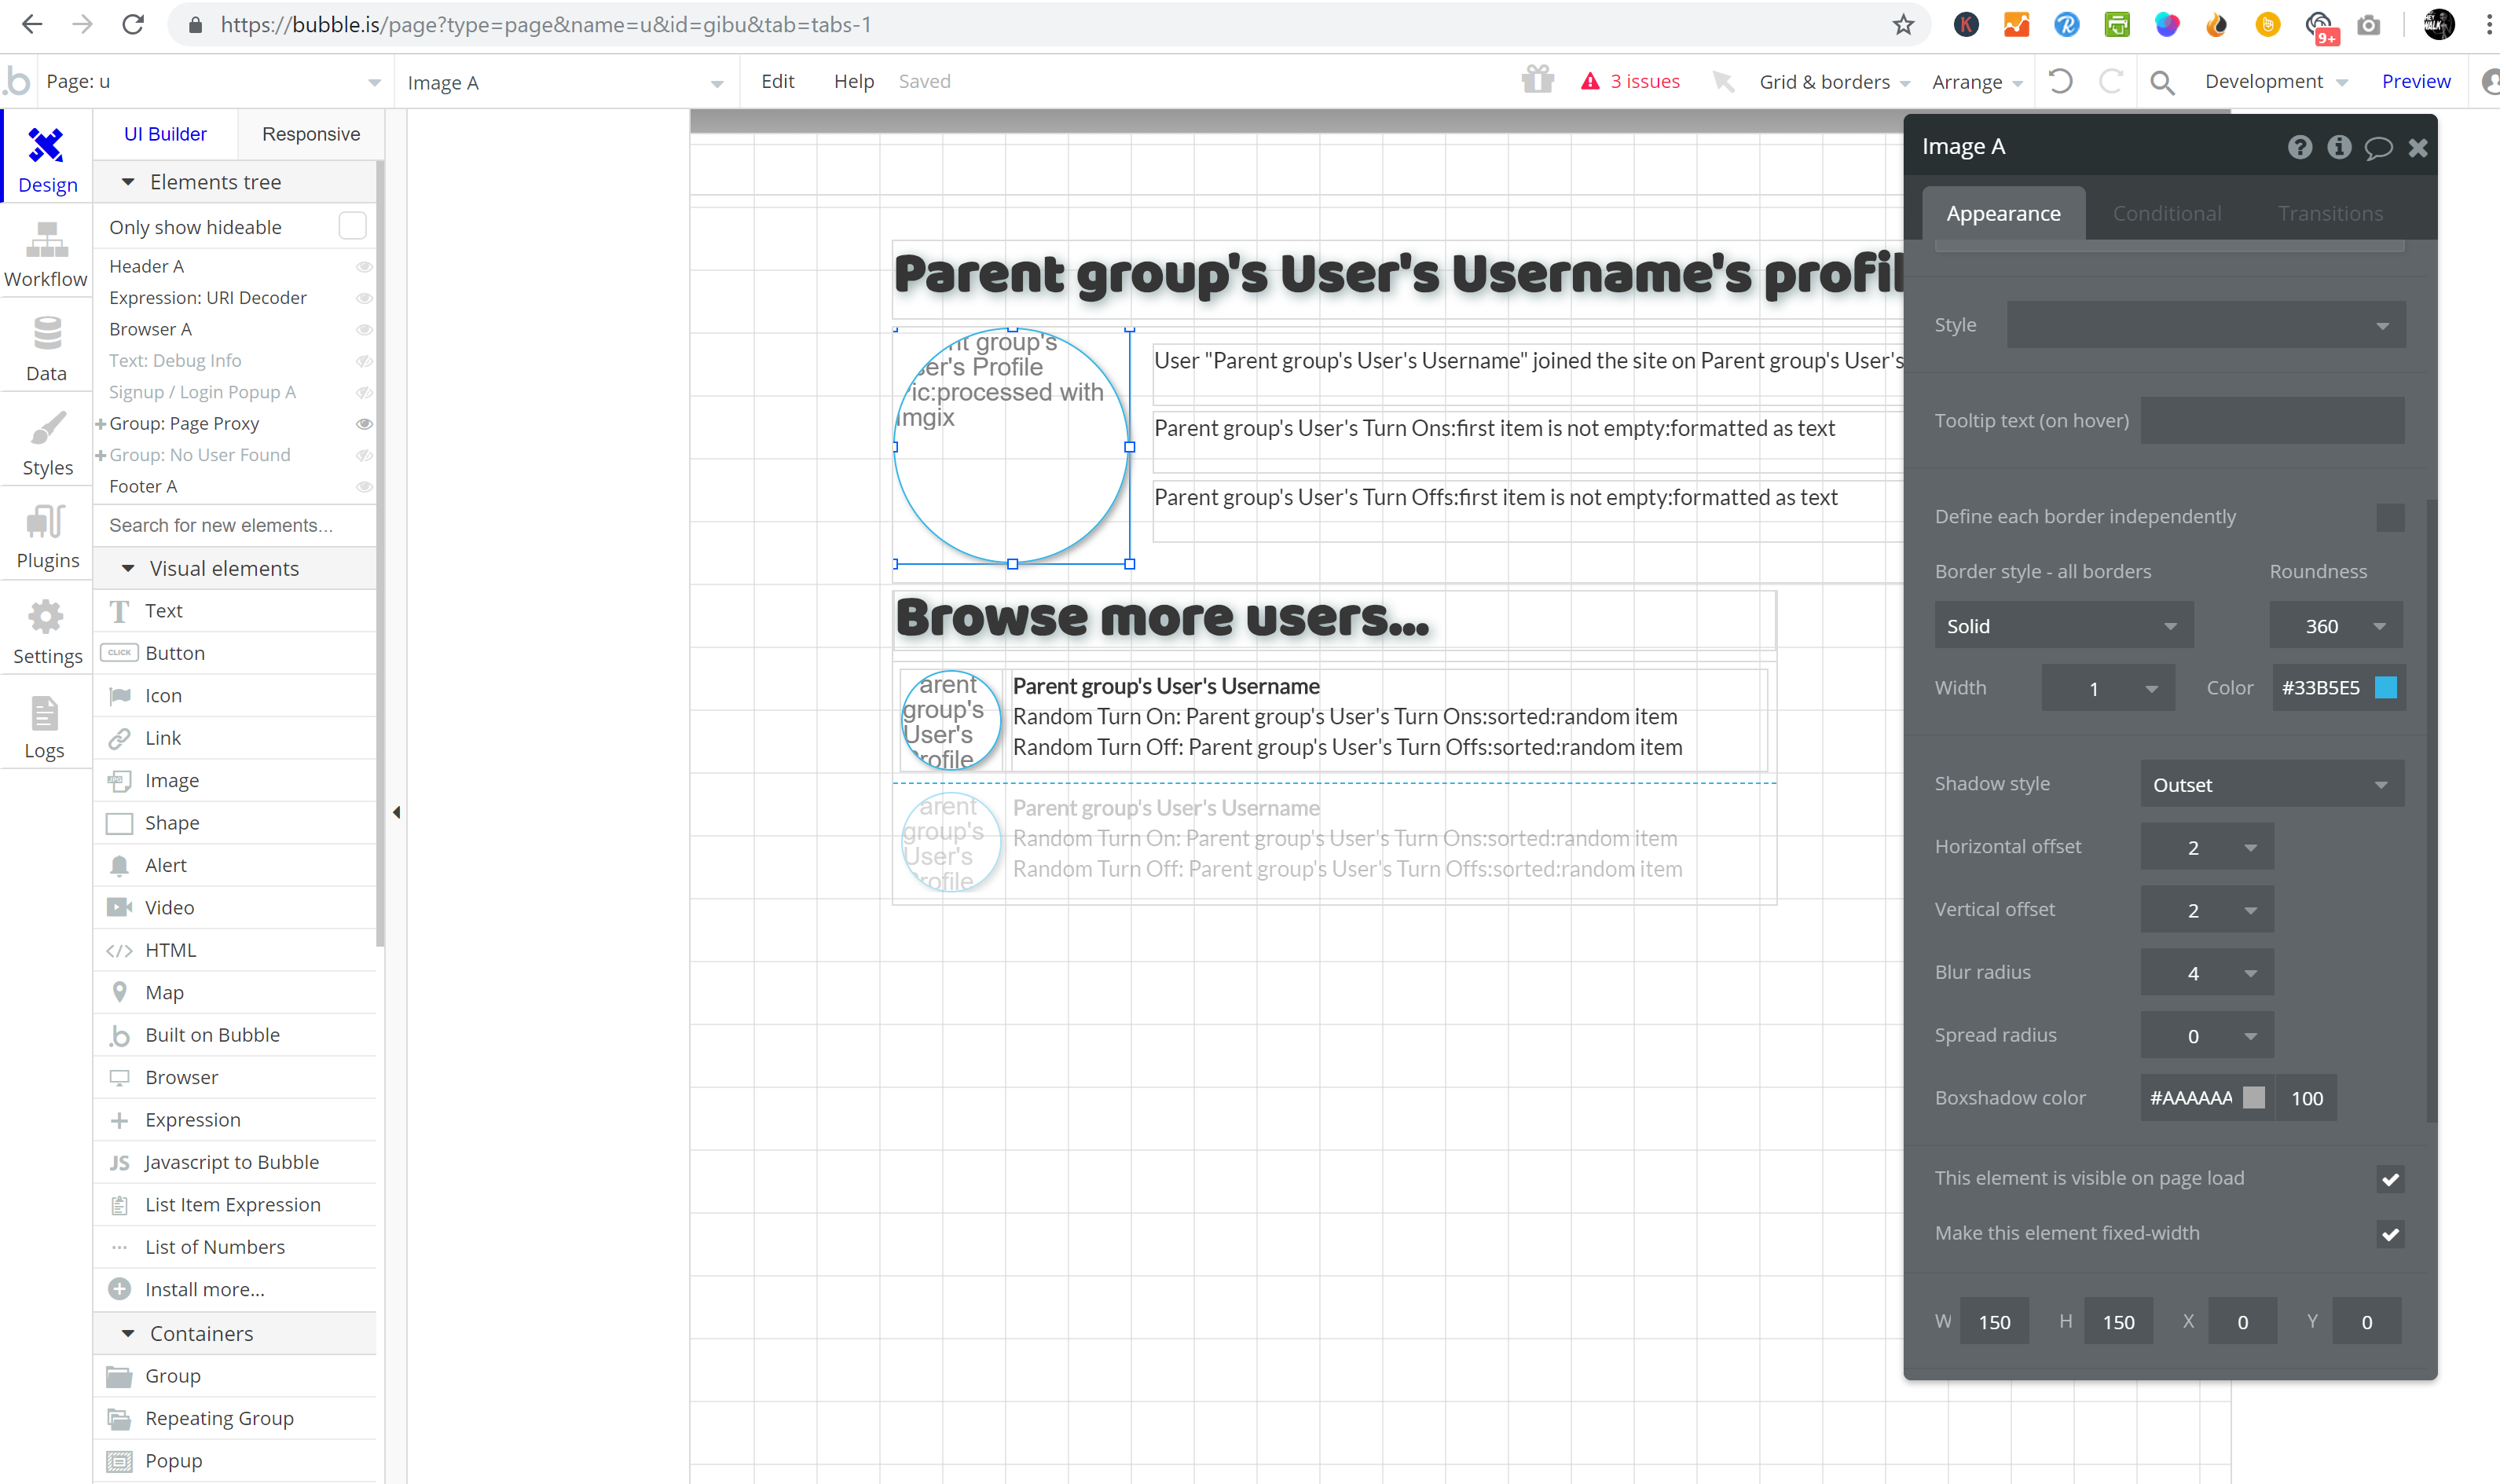Click the question mark help icon in the Image A panel
This screenshot has height=1484, width=2500.
[2299, 148]
